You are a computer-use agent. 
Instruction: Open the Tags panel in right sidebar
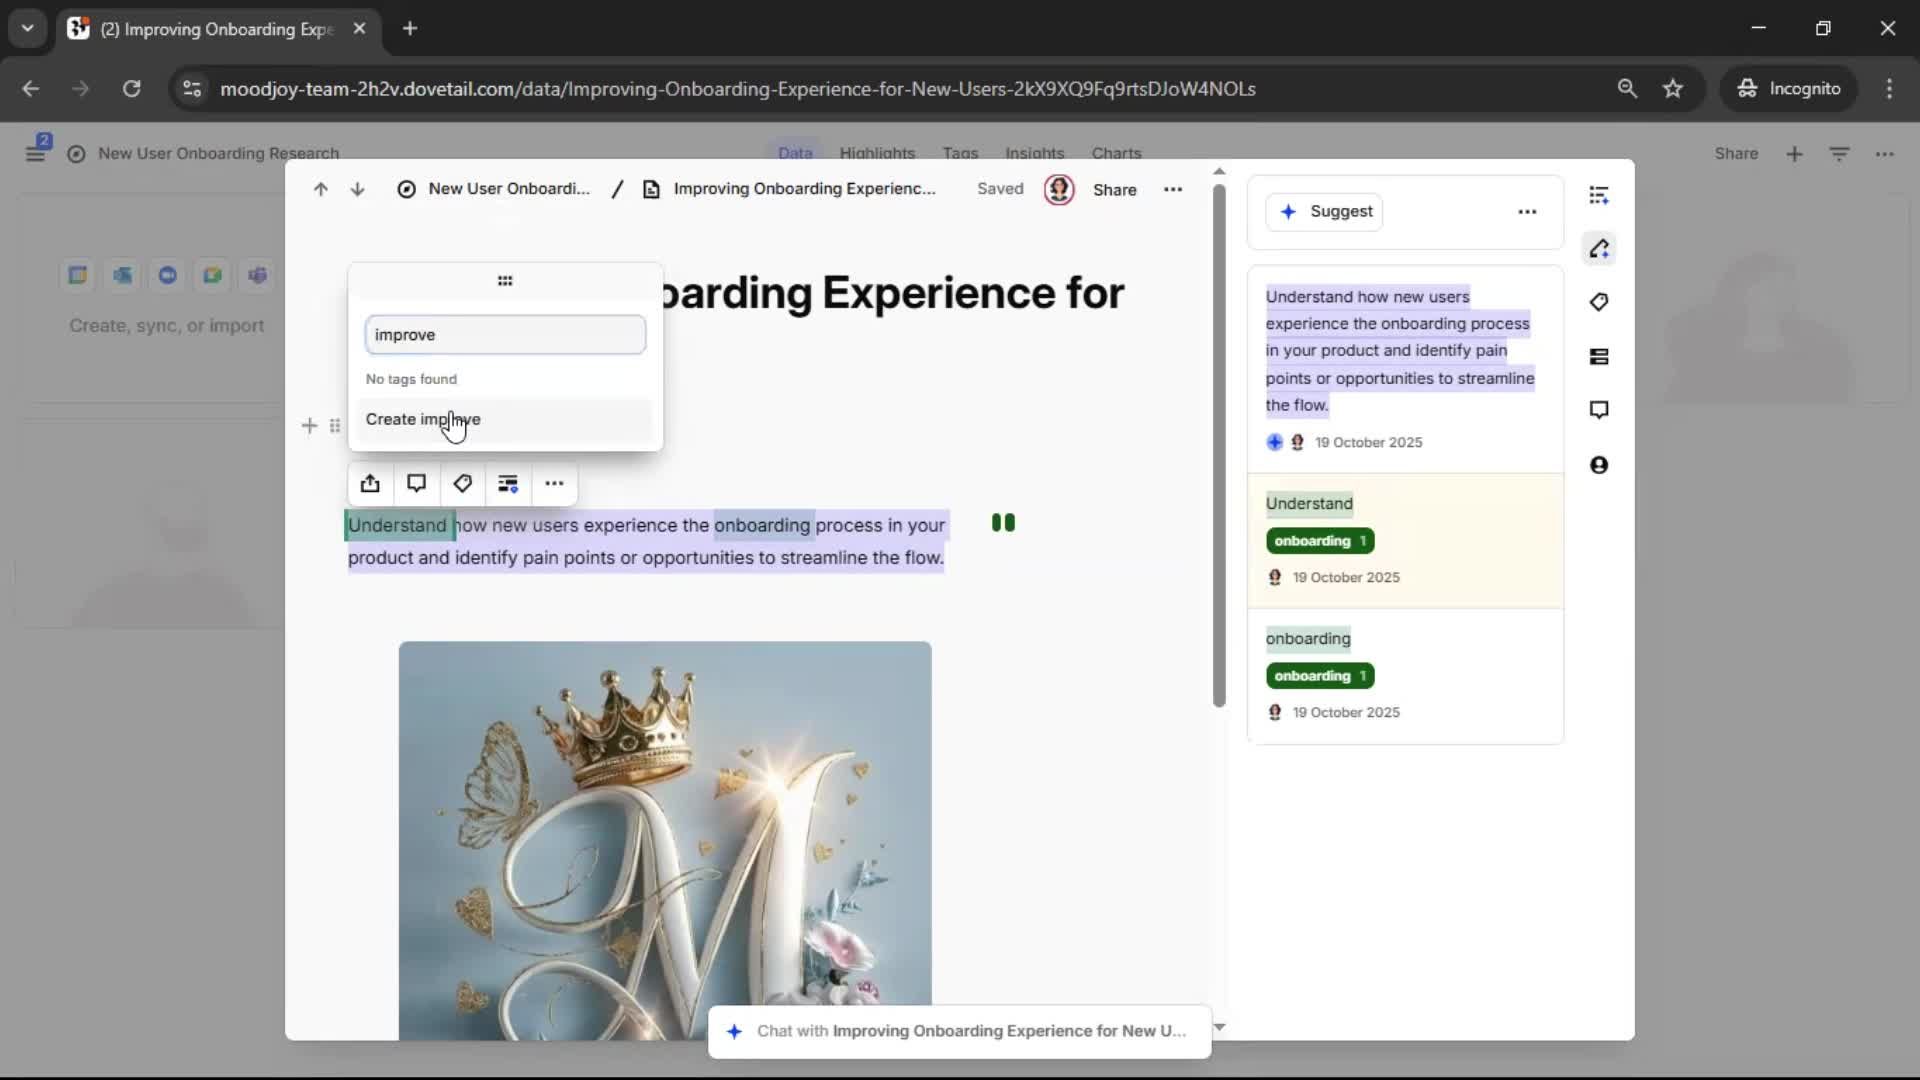point(1599,302)
